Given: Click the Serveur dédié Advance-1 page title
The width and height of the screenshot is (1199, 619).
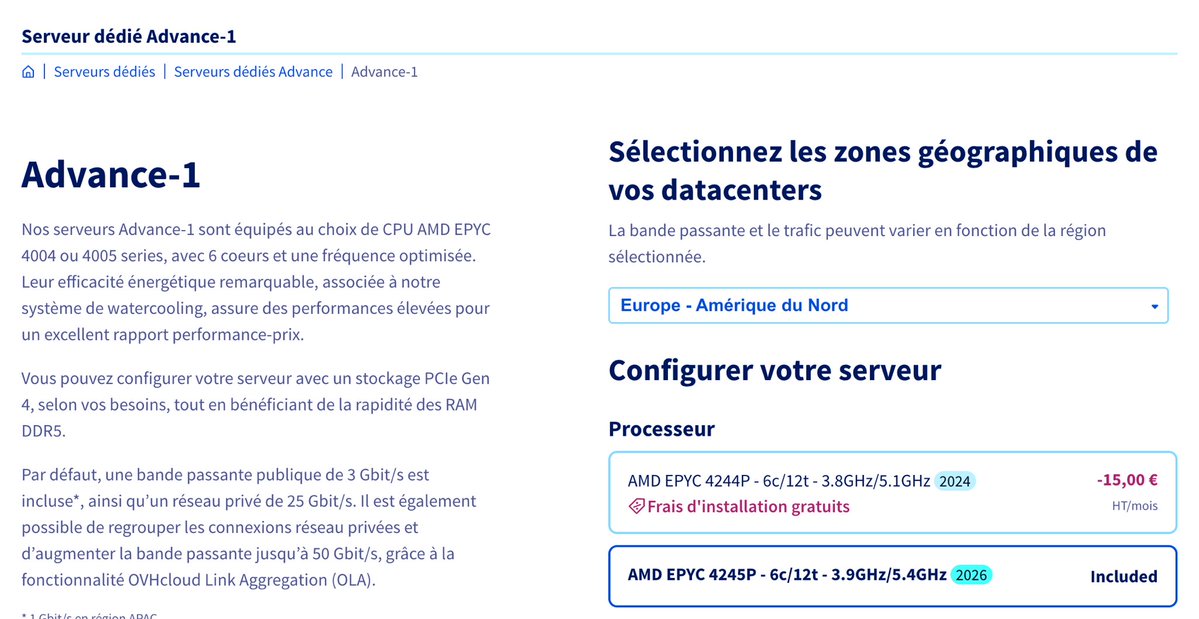Looking at the screenshot, I should coord(128,36).
